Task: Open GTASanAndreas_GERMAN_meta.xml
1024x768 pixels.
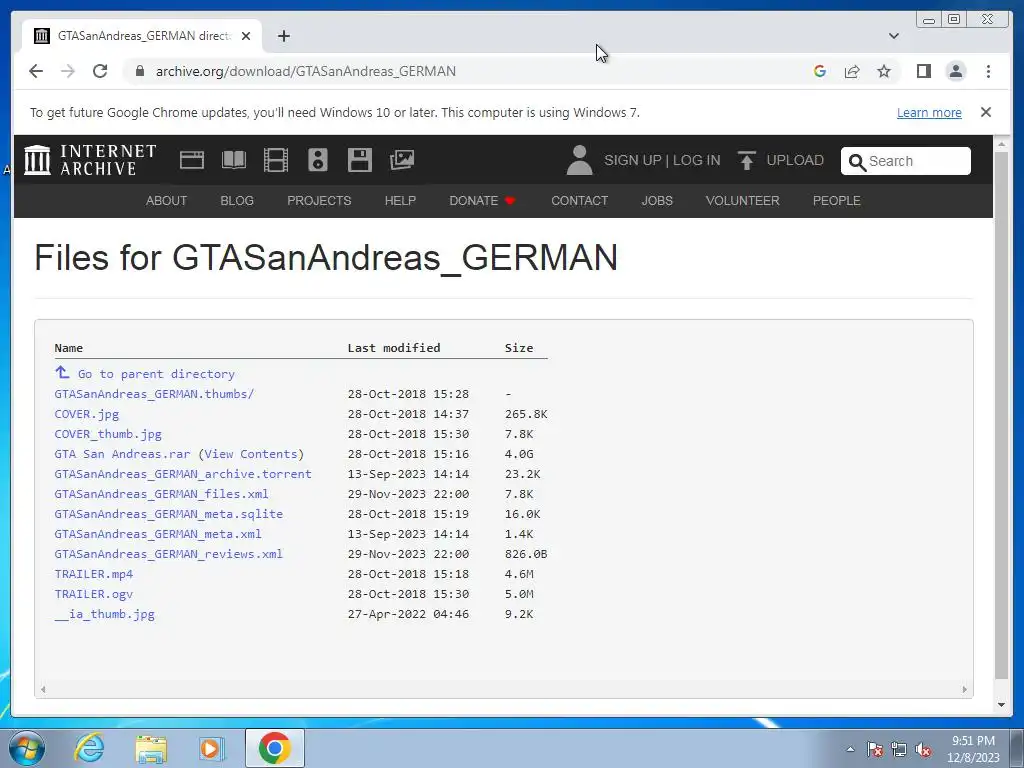Action: [x=158, y=534]
